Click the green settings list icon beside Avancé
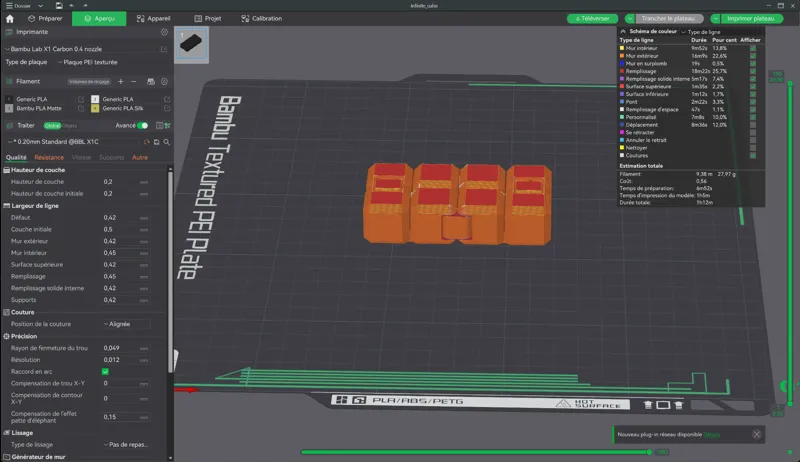 pyautogui.click(x=167, y=125)
